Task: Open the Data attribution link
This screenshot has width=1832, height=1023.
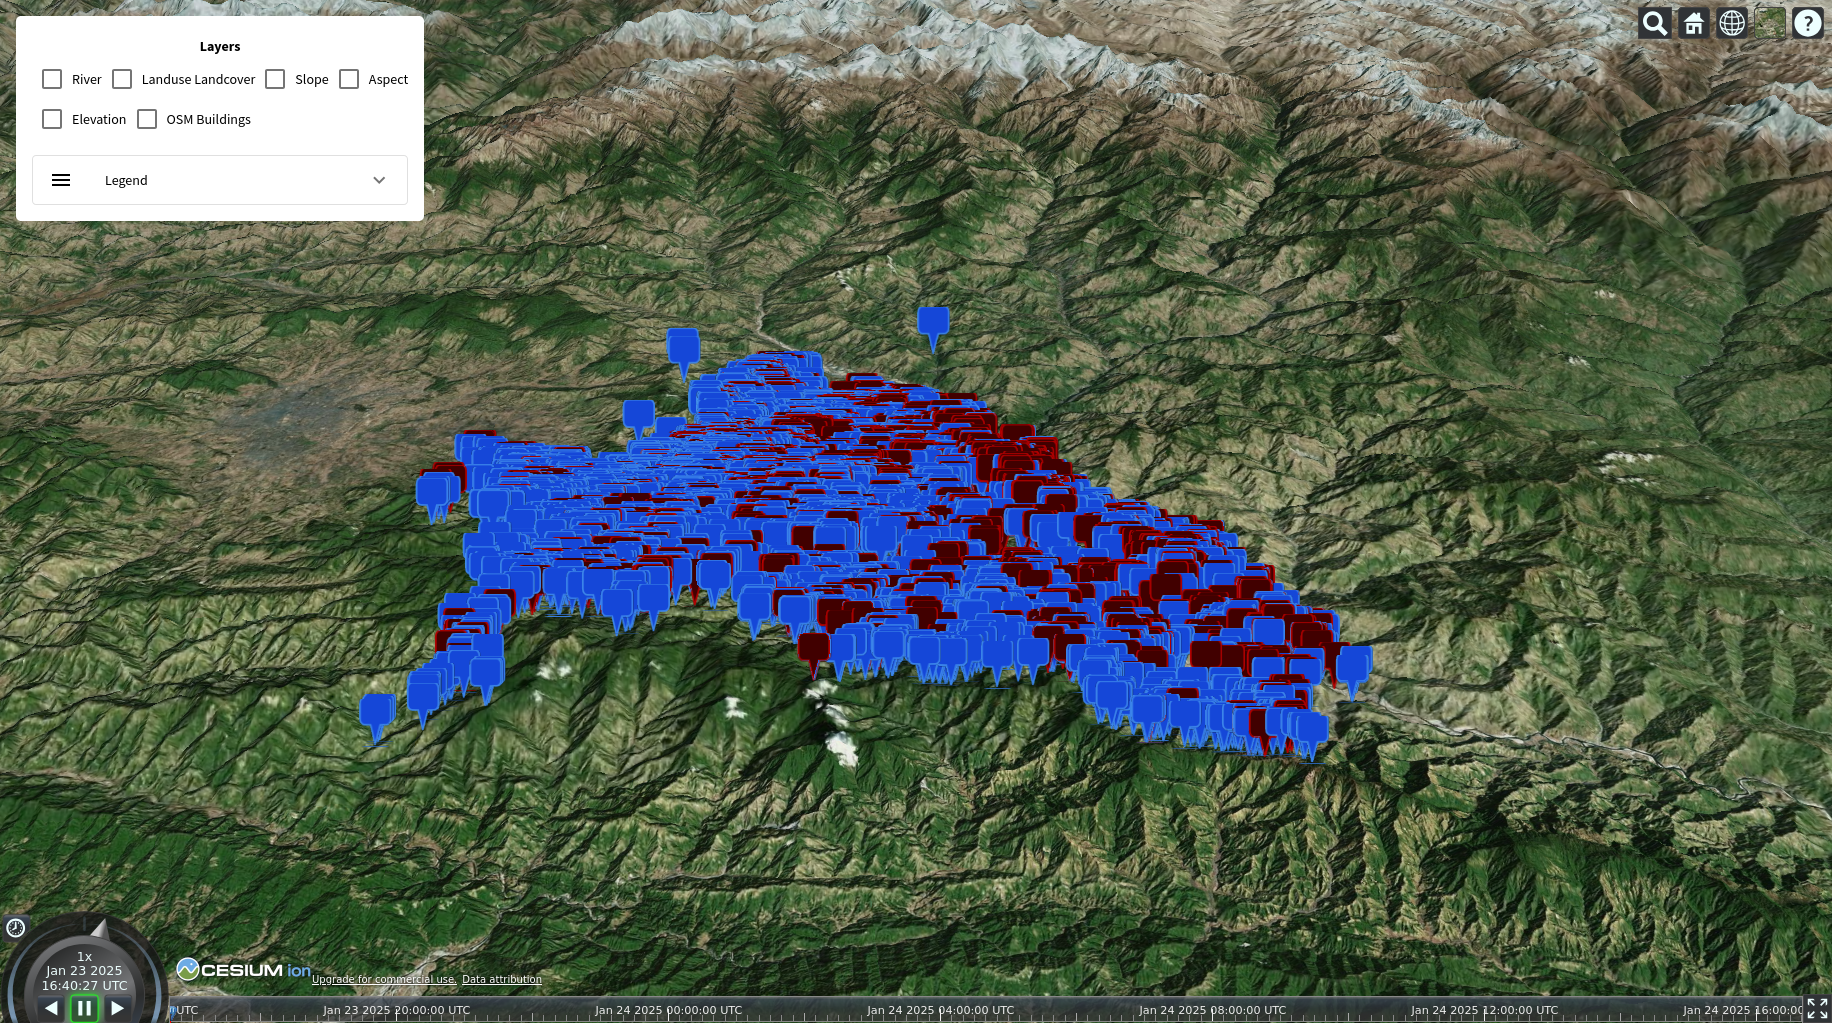Action: [x=502, y=979]
